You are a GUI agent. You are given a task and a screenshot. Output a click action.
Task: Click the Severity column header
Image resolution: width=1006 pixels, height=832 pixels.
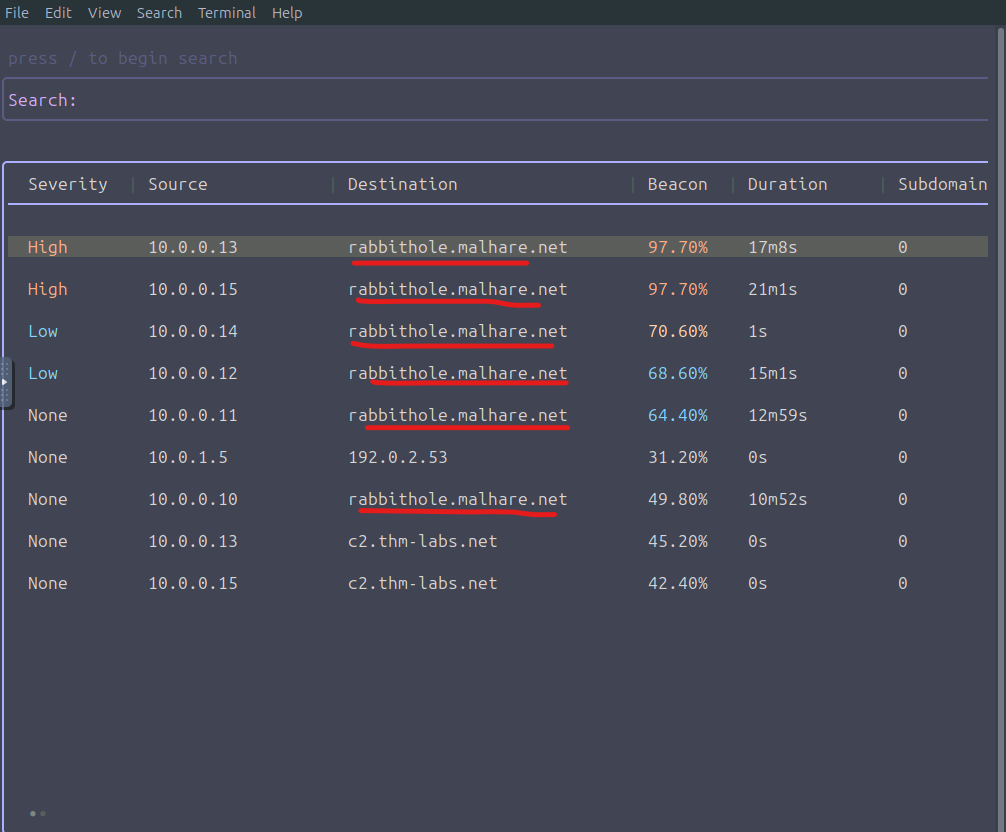(67, 184)
